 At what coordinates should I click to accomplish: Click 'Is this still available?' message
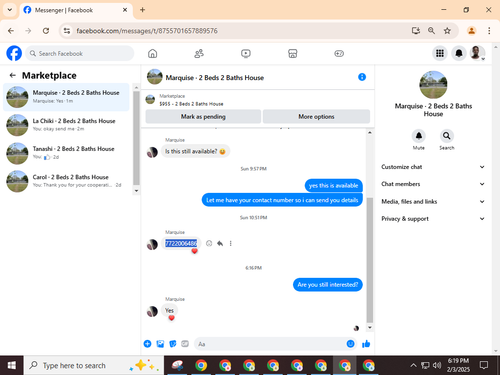click(195, 151)
